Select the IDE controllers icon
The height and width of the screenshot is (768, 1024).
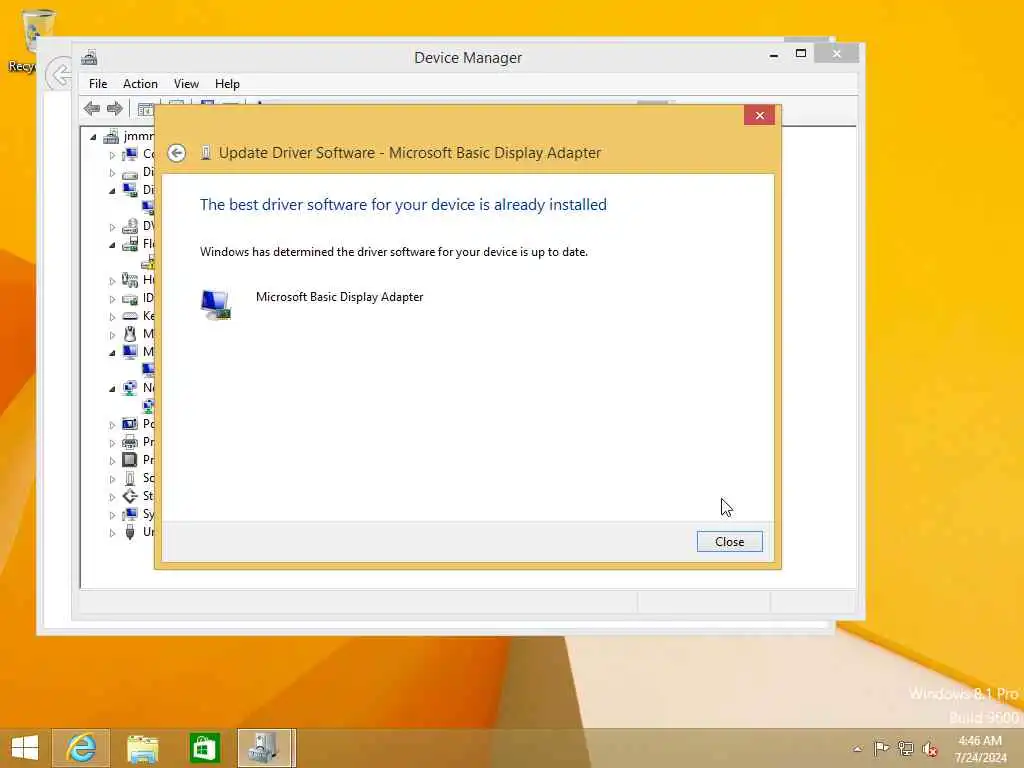pos(130,298)
